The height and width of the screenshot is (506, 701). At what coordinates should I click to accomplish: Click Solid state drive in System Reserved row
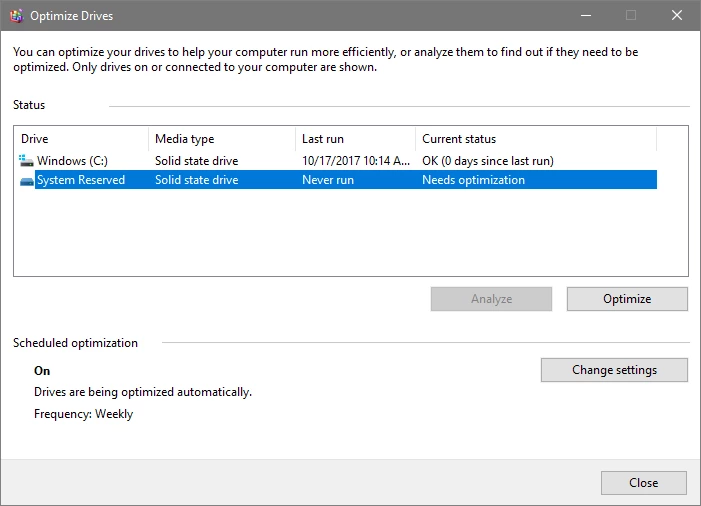click(196, 180)
